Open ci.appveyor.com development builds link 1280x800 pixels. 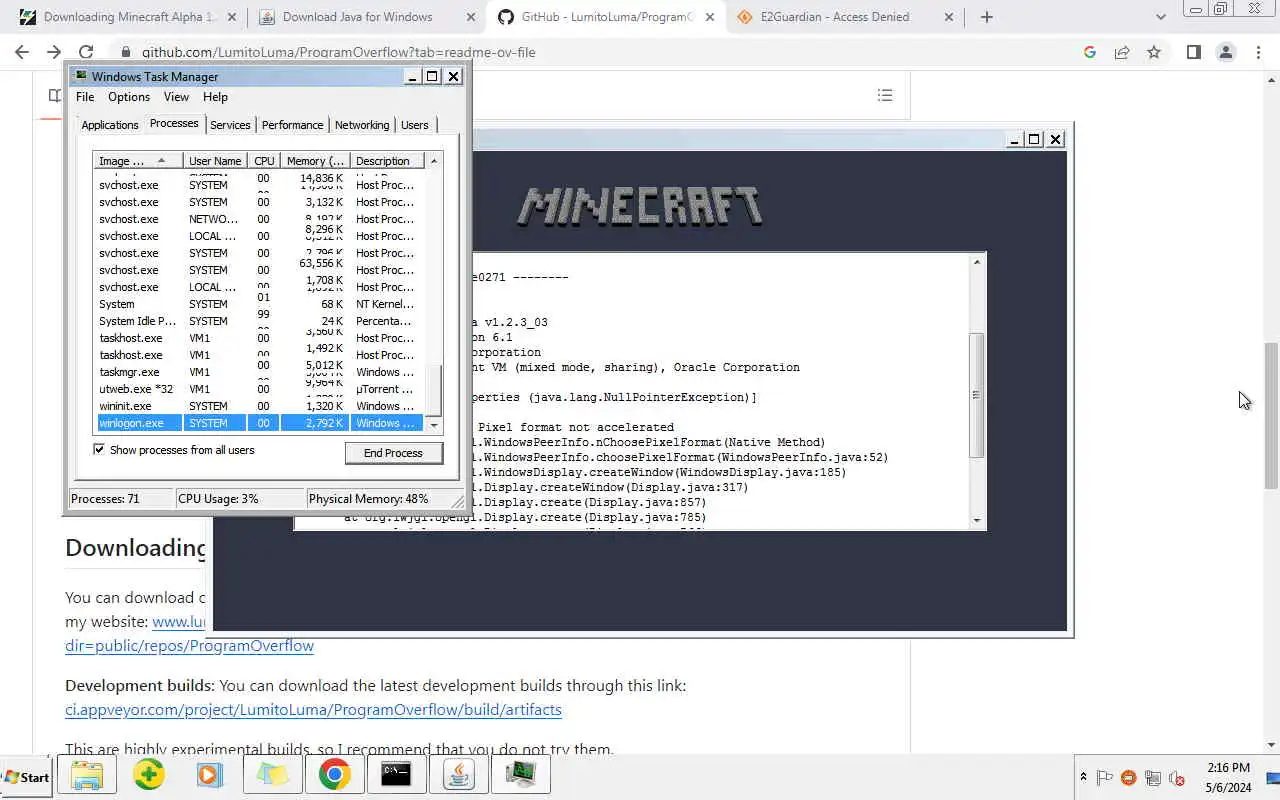(313, 710)
